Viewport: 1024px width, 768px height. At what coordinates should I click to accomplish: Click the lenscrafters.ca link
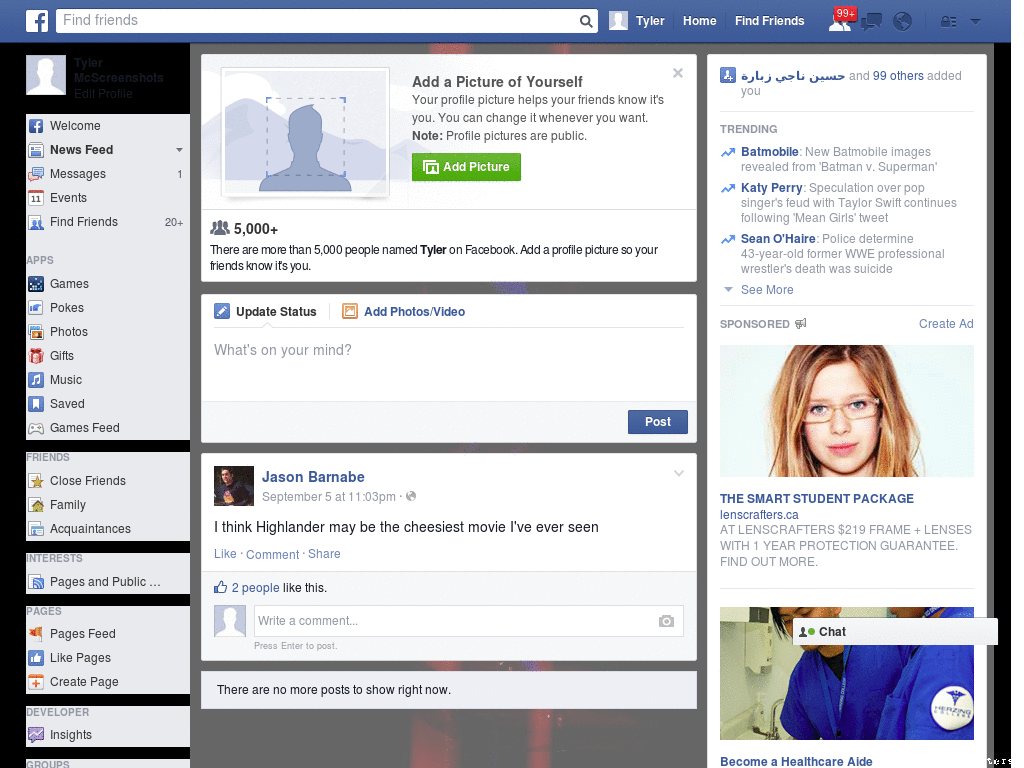point(759,515)
